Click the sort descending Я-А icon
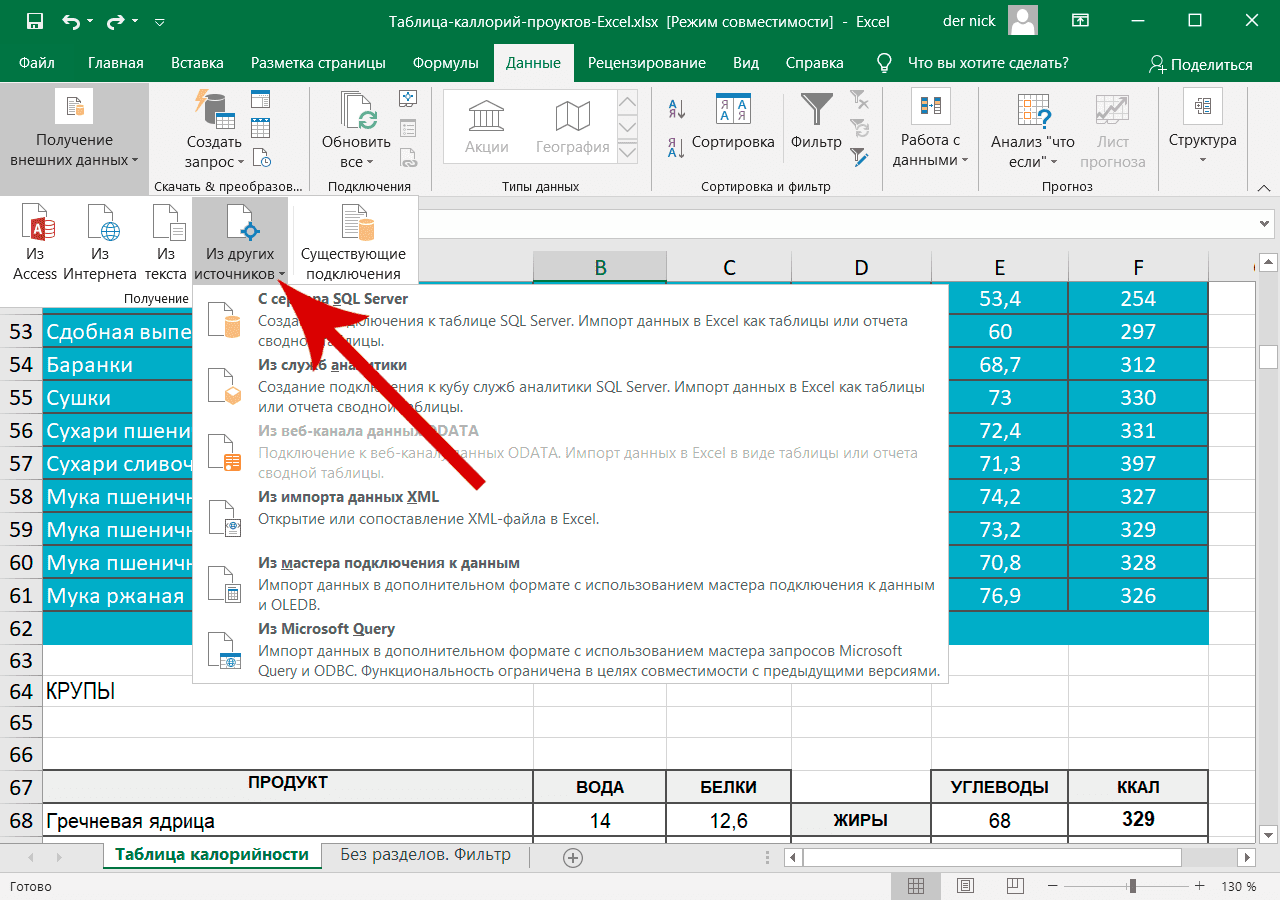The image size is (1280, 900). tap(676, 147)
